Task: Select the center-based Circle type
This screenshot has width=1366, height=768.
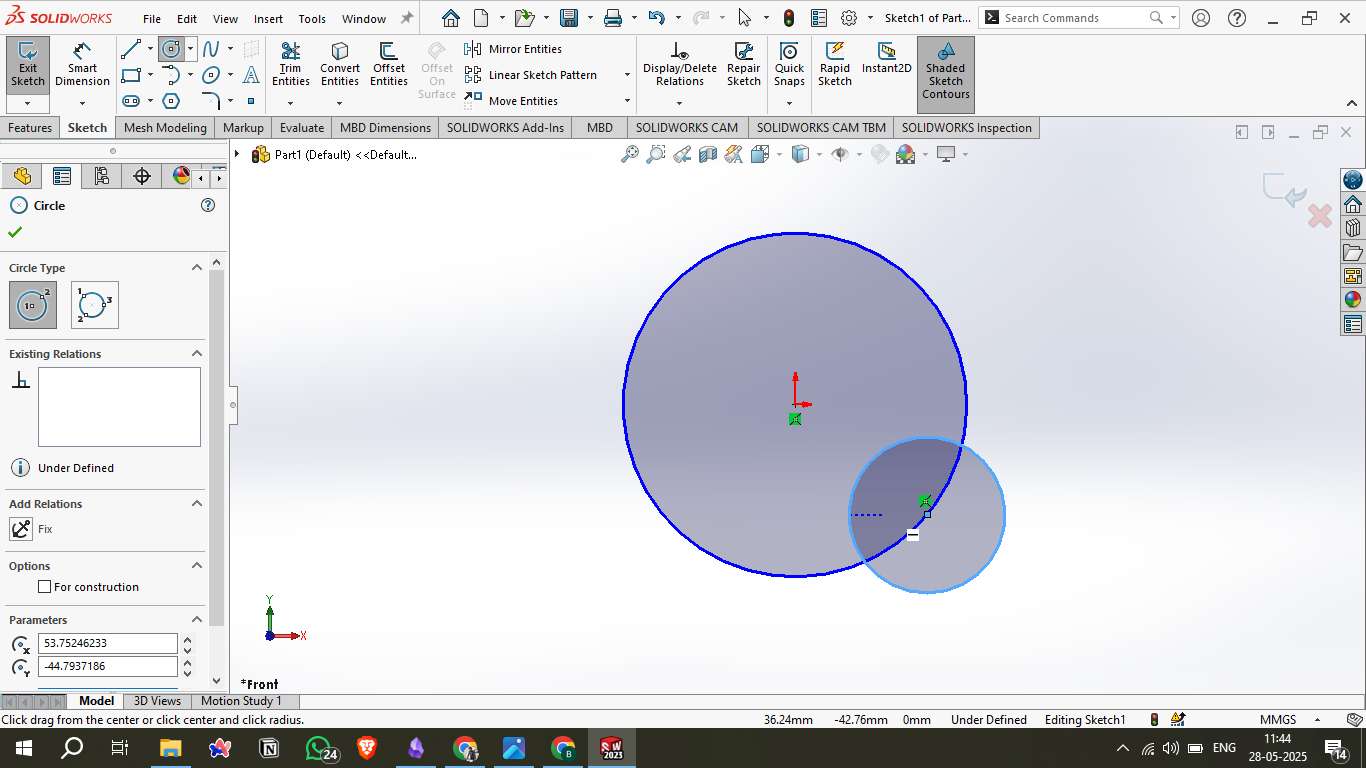Action: pos(33,305)
